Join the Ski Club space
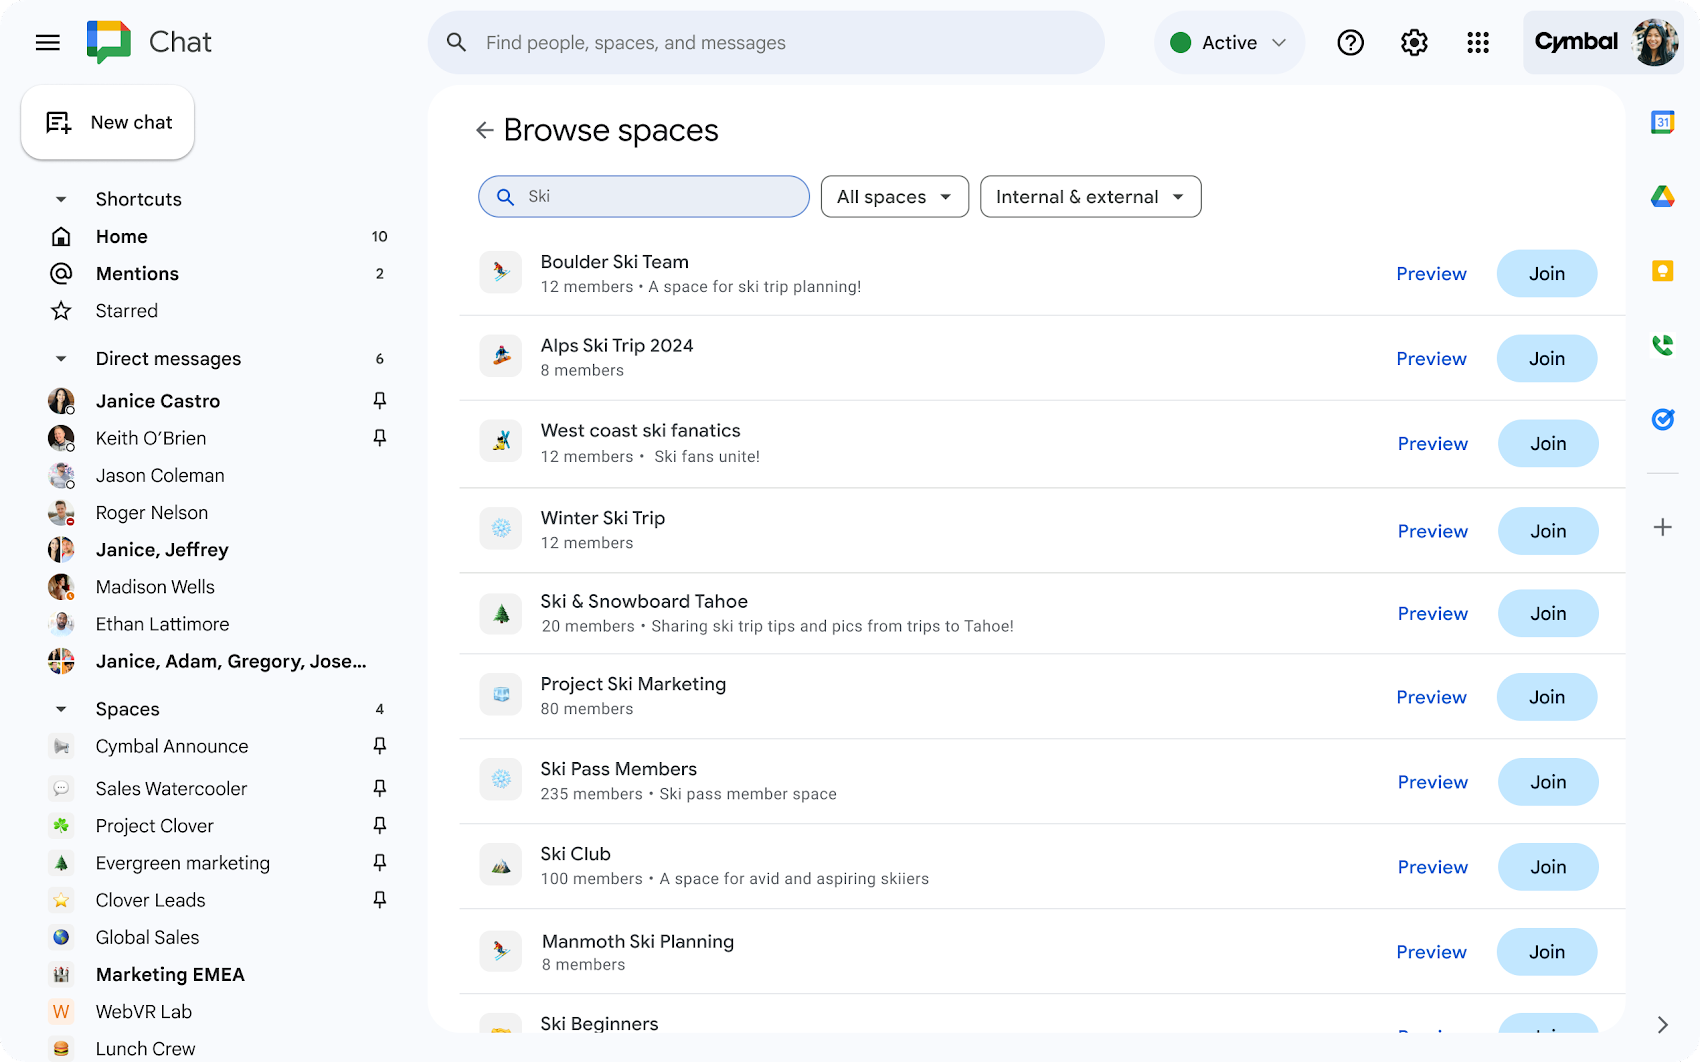This screenshot has height=1062, width=1700. (1548, 867)
